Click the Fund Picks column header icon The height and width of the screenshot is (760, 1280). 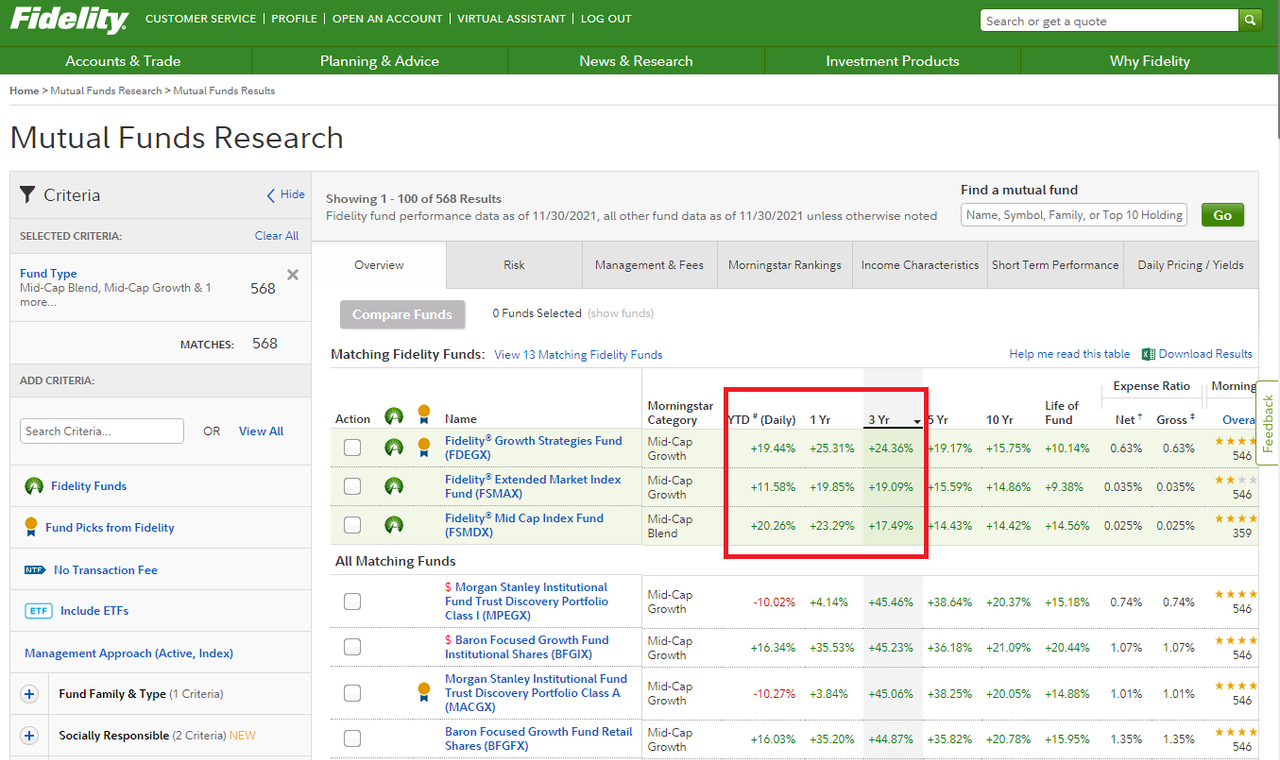tap(423, 414)
